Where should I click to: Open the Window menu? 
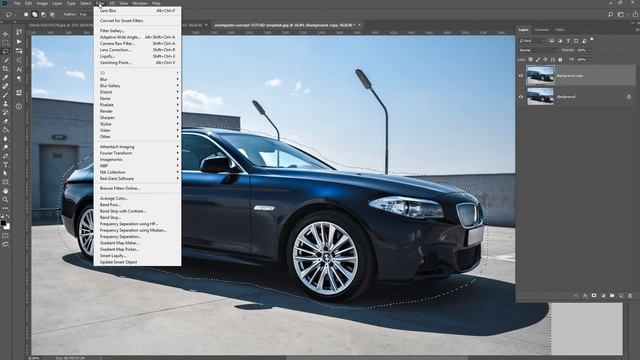click(x=140, y=3)
